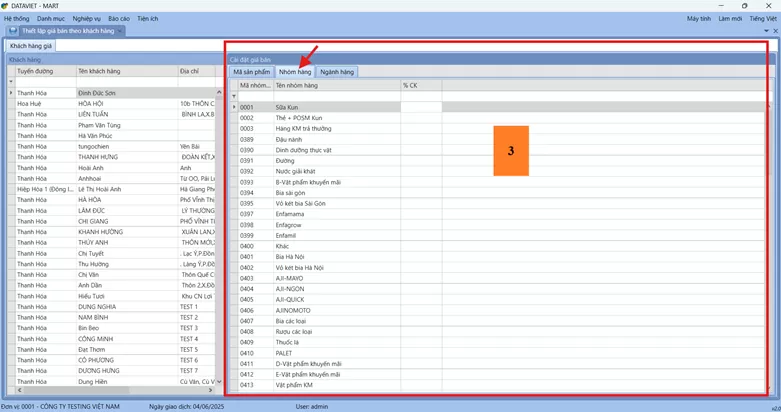
Task: Click the save icon on document tab
Action: [13, 30]
